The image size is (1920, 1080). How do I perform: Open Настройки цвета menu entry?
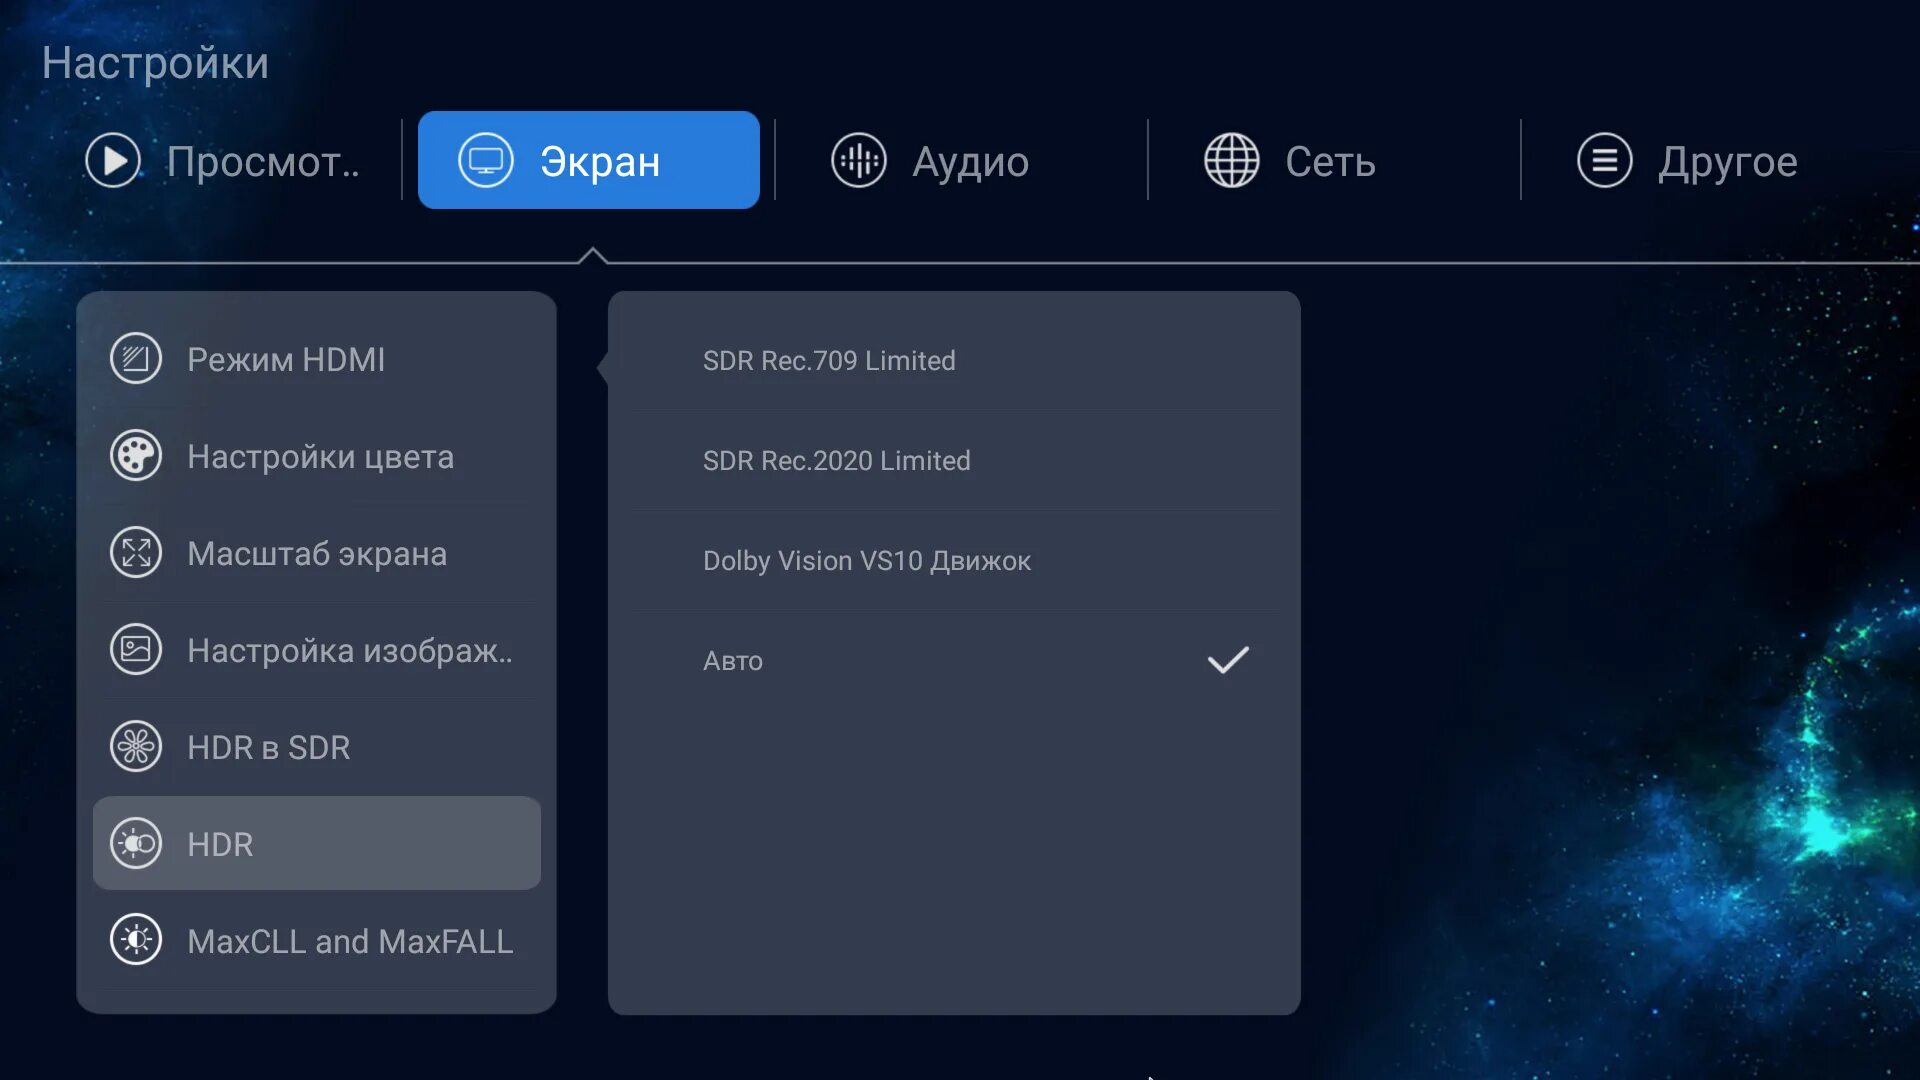tap(320, 456)
